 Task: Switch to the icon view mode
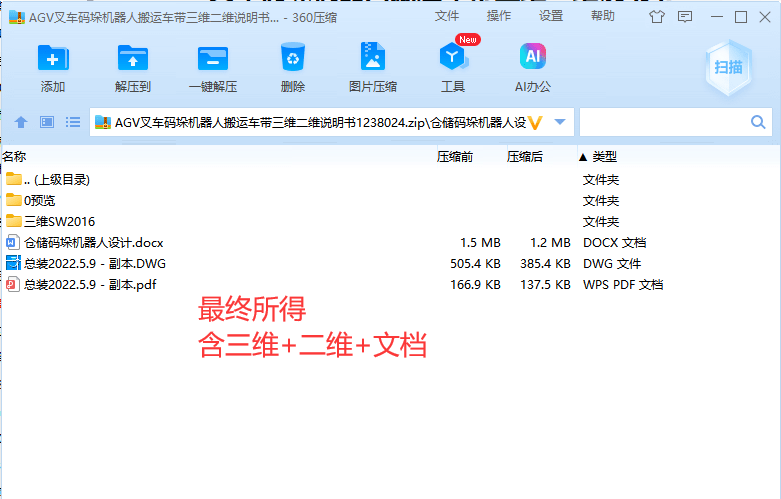(46, 122)
